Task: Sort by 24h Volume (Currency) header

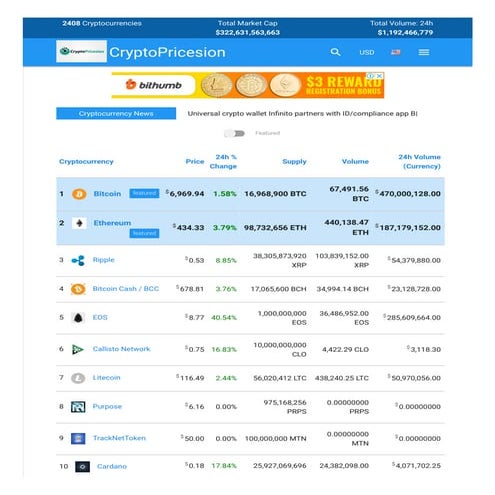Action: [419, 161]
